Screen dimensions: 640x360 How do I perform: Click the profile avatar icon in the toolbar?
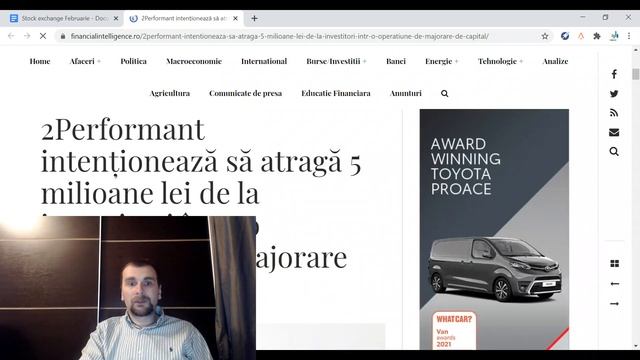[614, 36]
